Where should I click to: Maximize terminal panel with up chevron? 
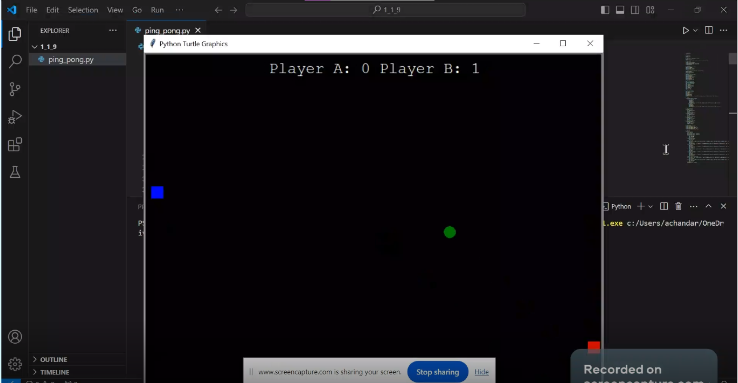[708, 206]
